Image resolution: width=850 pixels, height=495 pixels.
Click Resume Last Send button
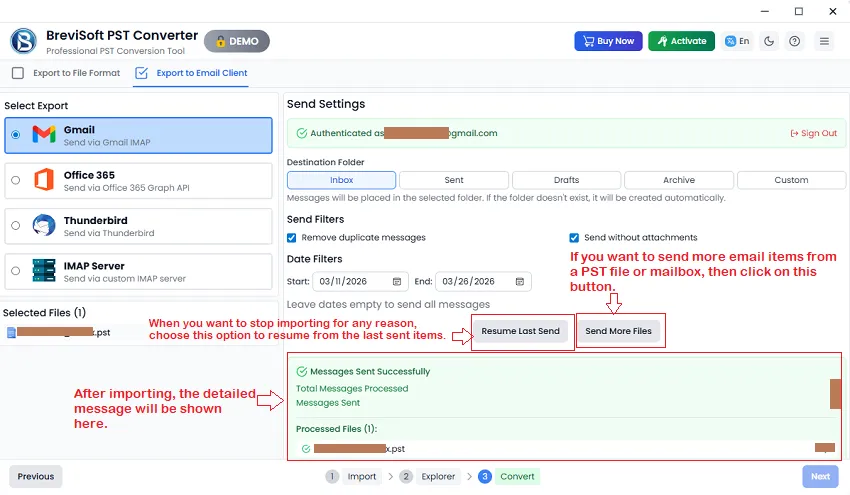tap(520, 331)
